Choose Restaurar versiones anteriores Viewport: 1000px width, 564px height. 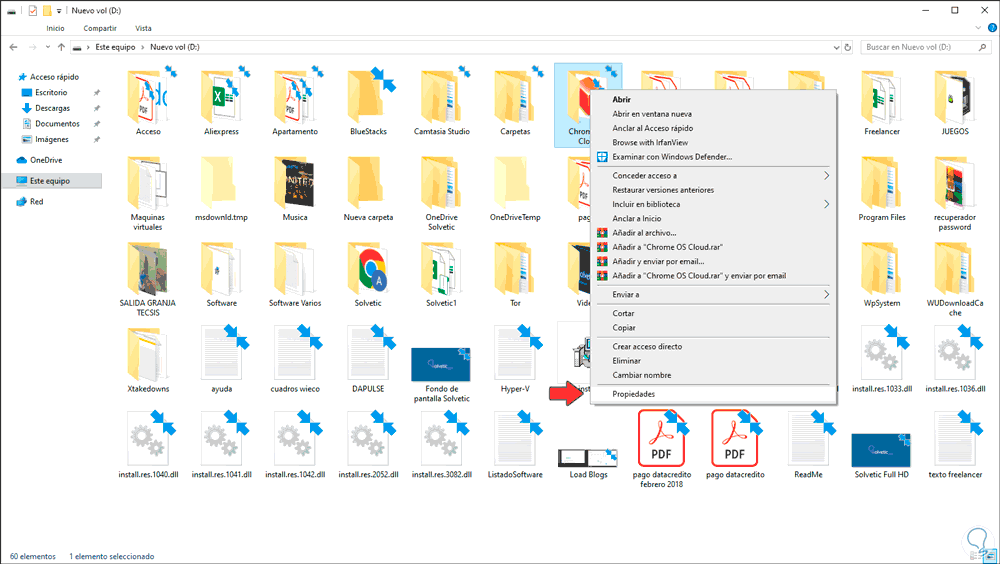point(663,190)
